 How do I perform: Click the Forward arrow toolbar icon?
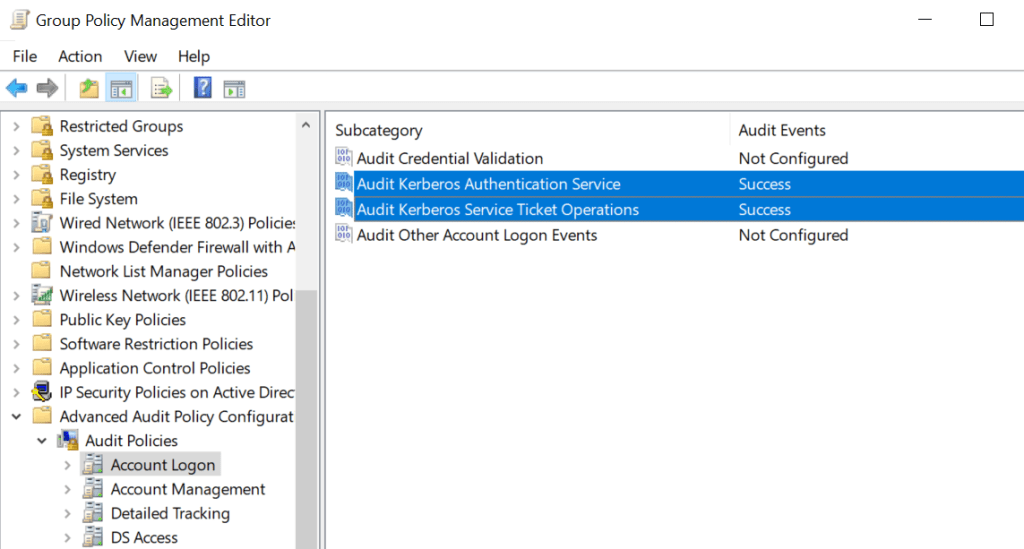point(46,89)
